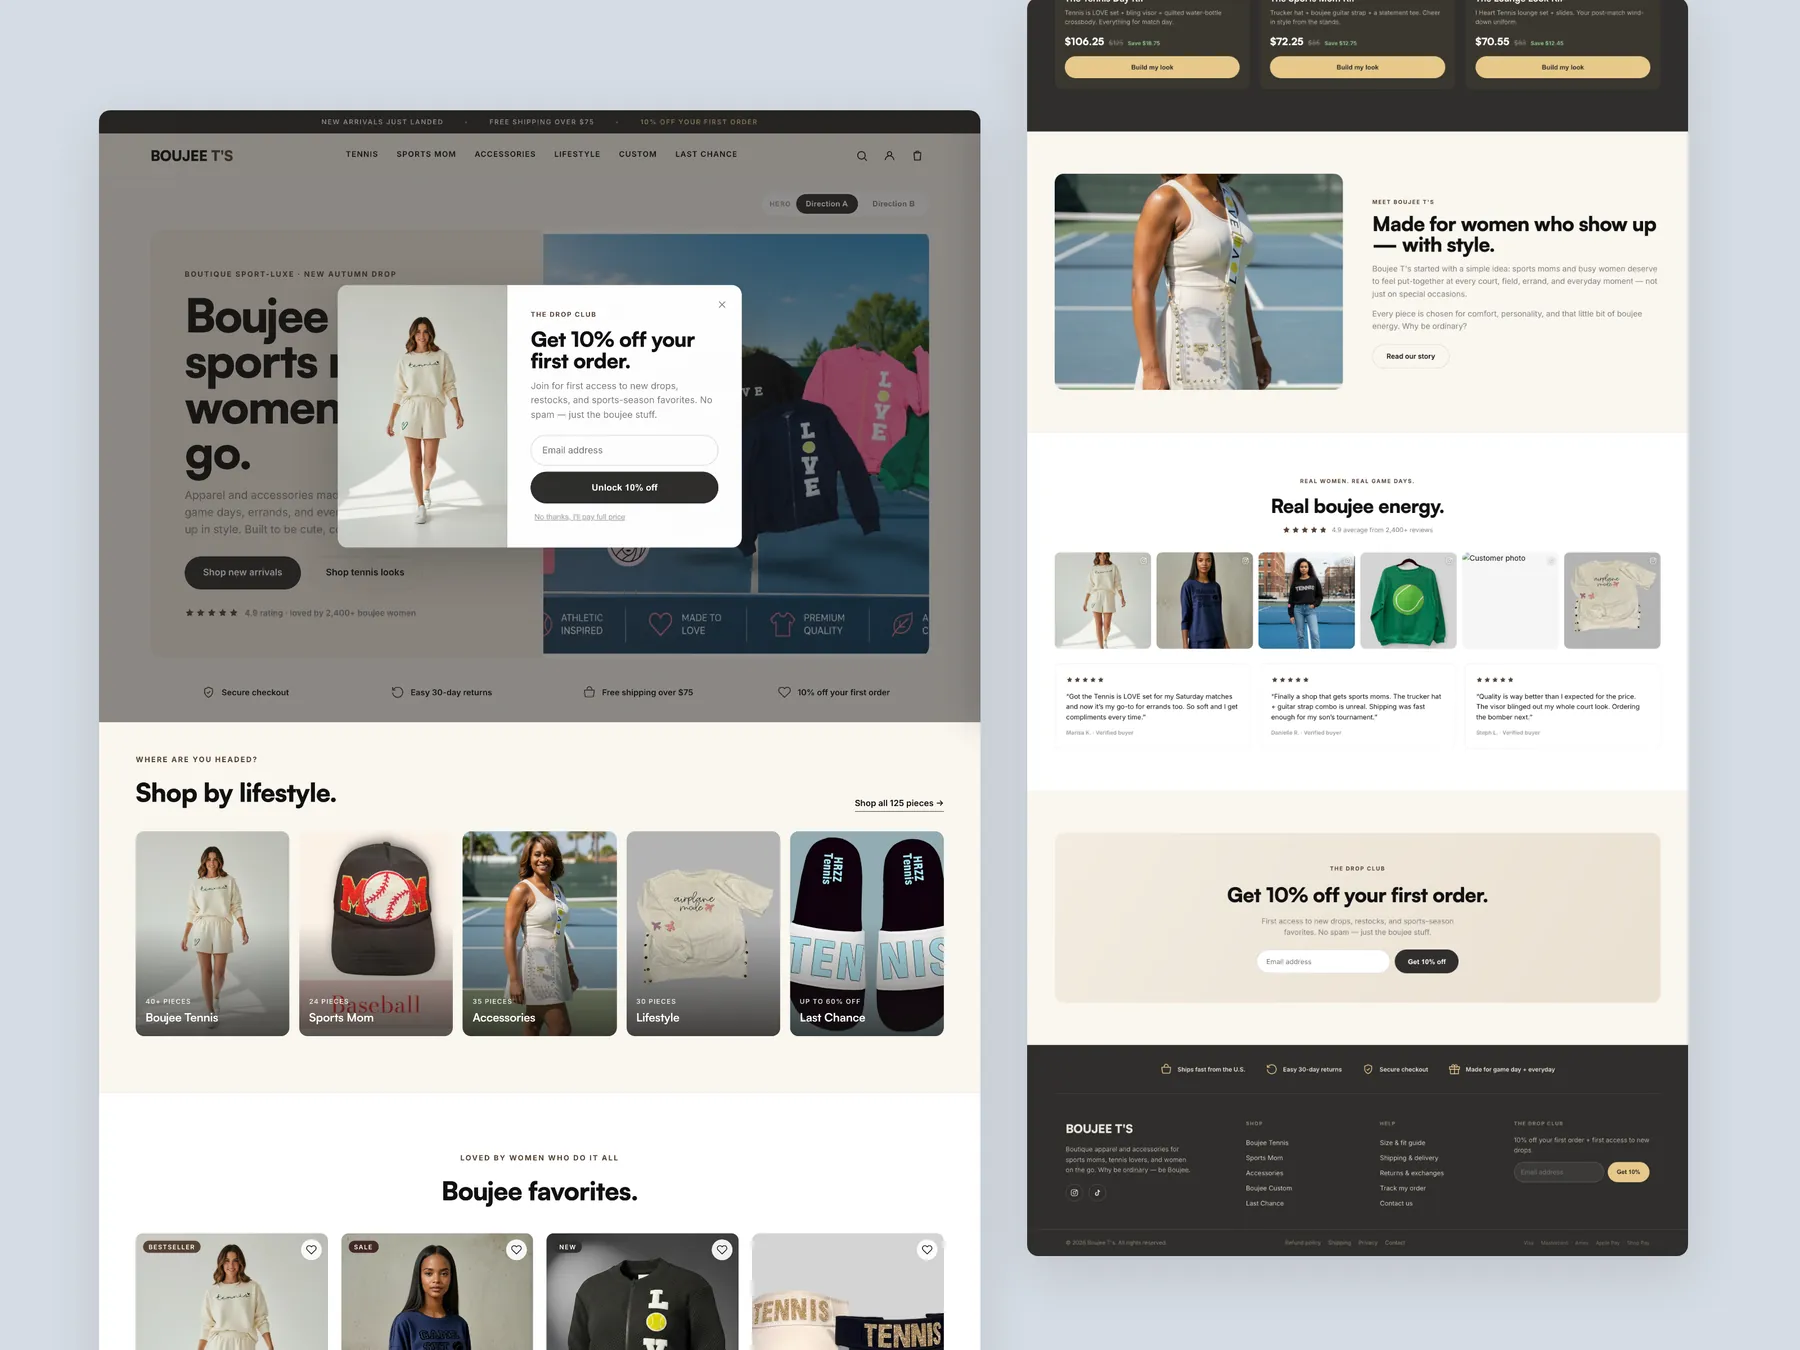The height and width of the screenshot is (1350, 1800).
Task: Favorite the Tennis visor product heart icon
Action: click(x=927, y=1250)
